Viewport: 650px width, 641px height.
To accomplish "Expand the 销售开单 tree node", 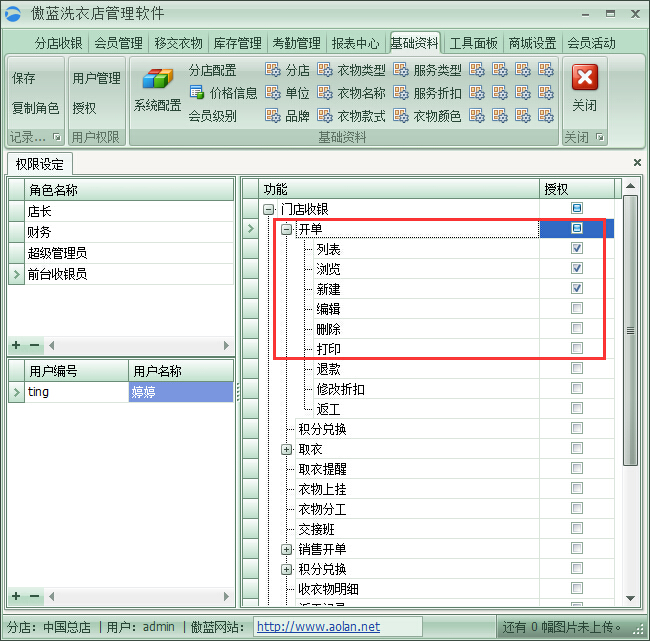I will pyautogui.click(x=287, y=549).
